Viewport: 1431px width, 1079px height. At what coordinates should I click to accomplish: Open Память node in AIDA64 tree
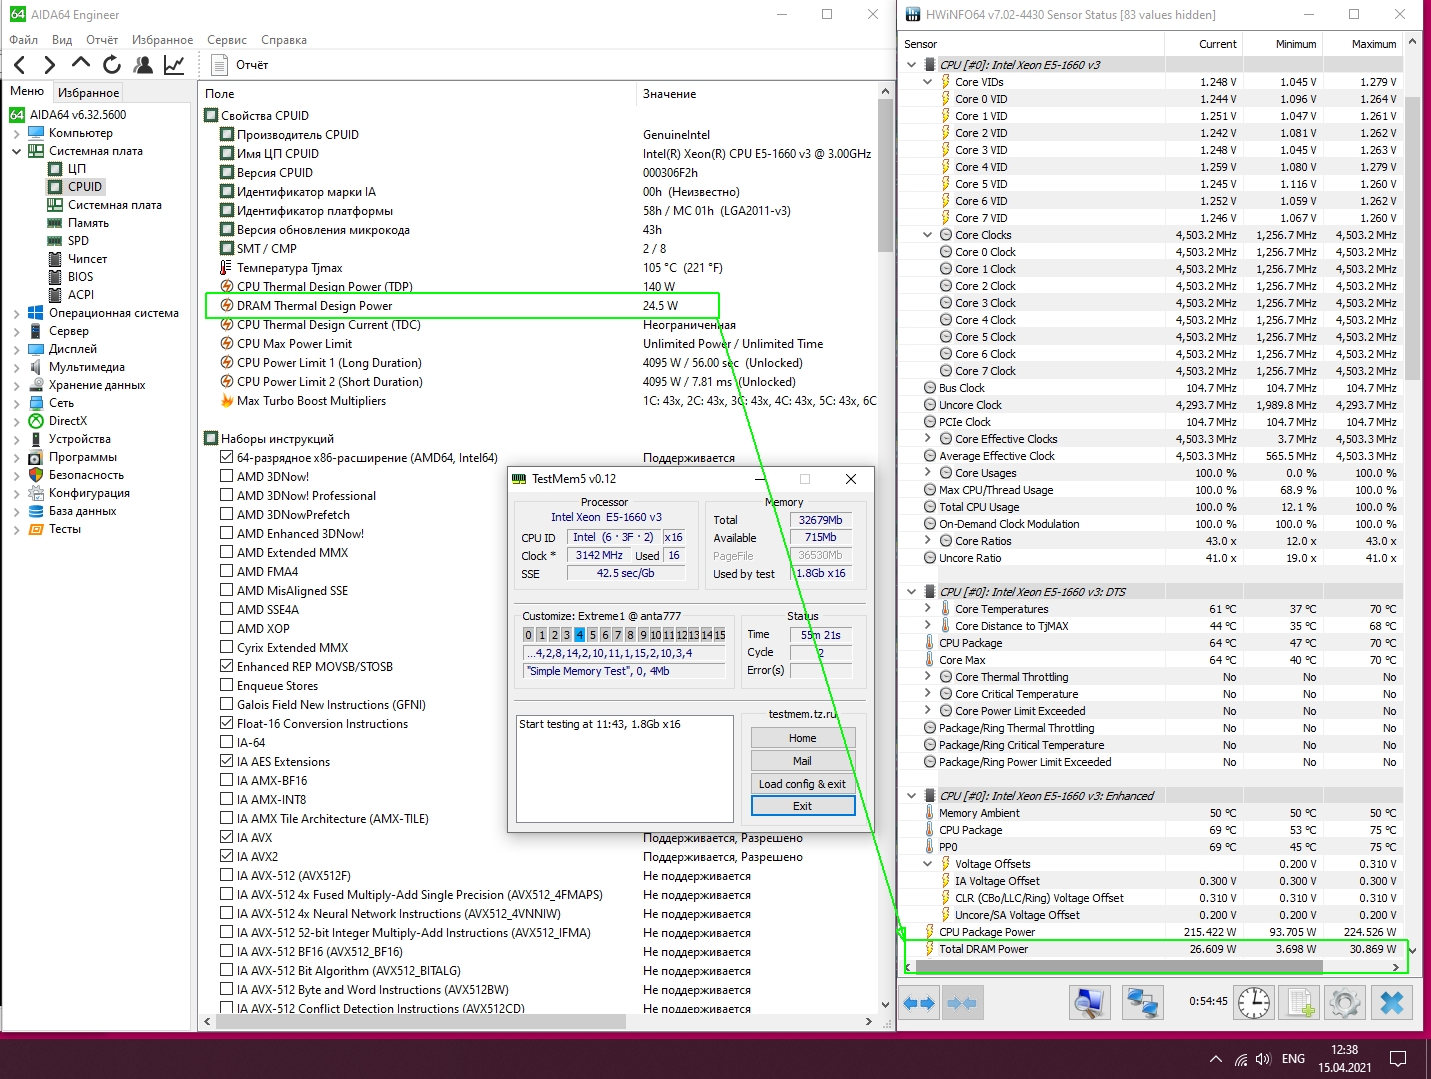pyautogui.click(x=88, y=223)
